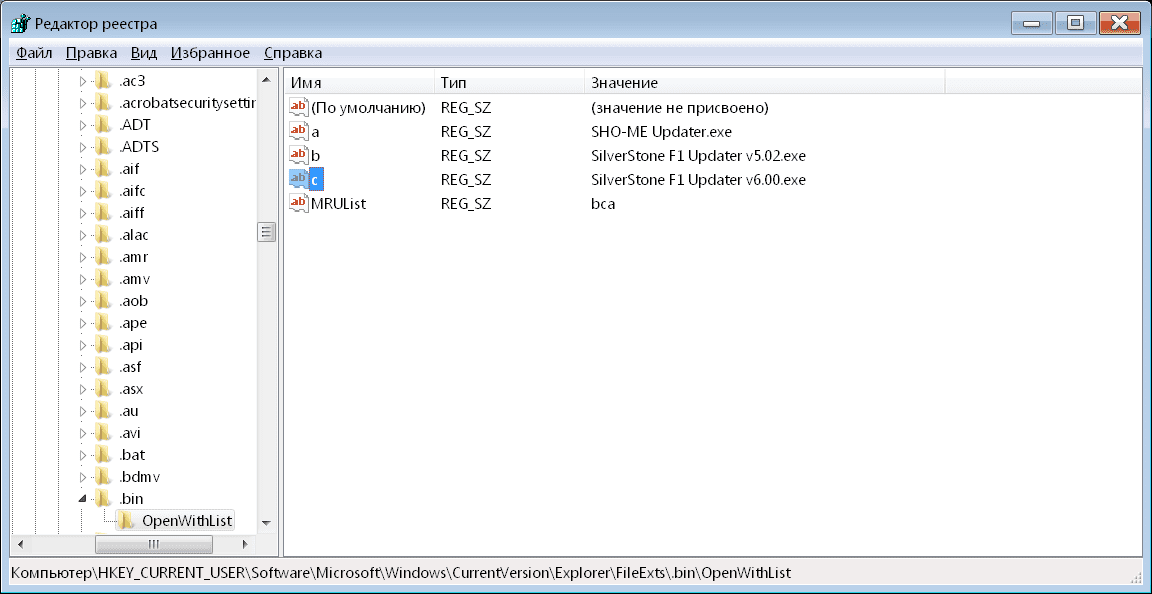
Task: Click the .avi folder icon
Action: point(103,433)
